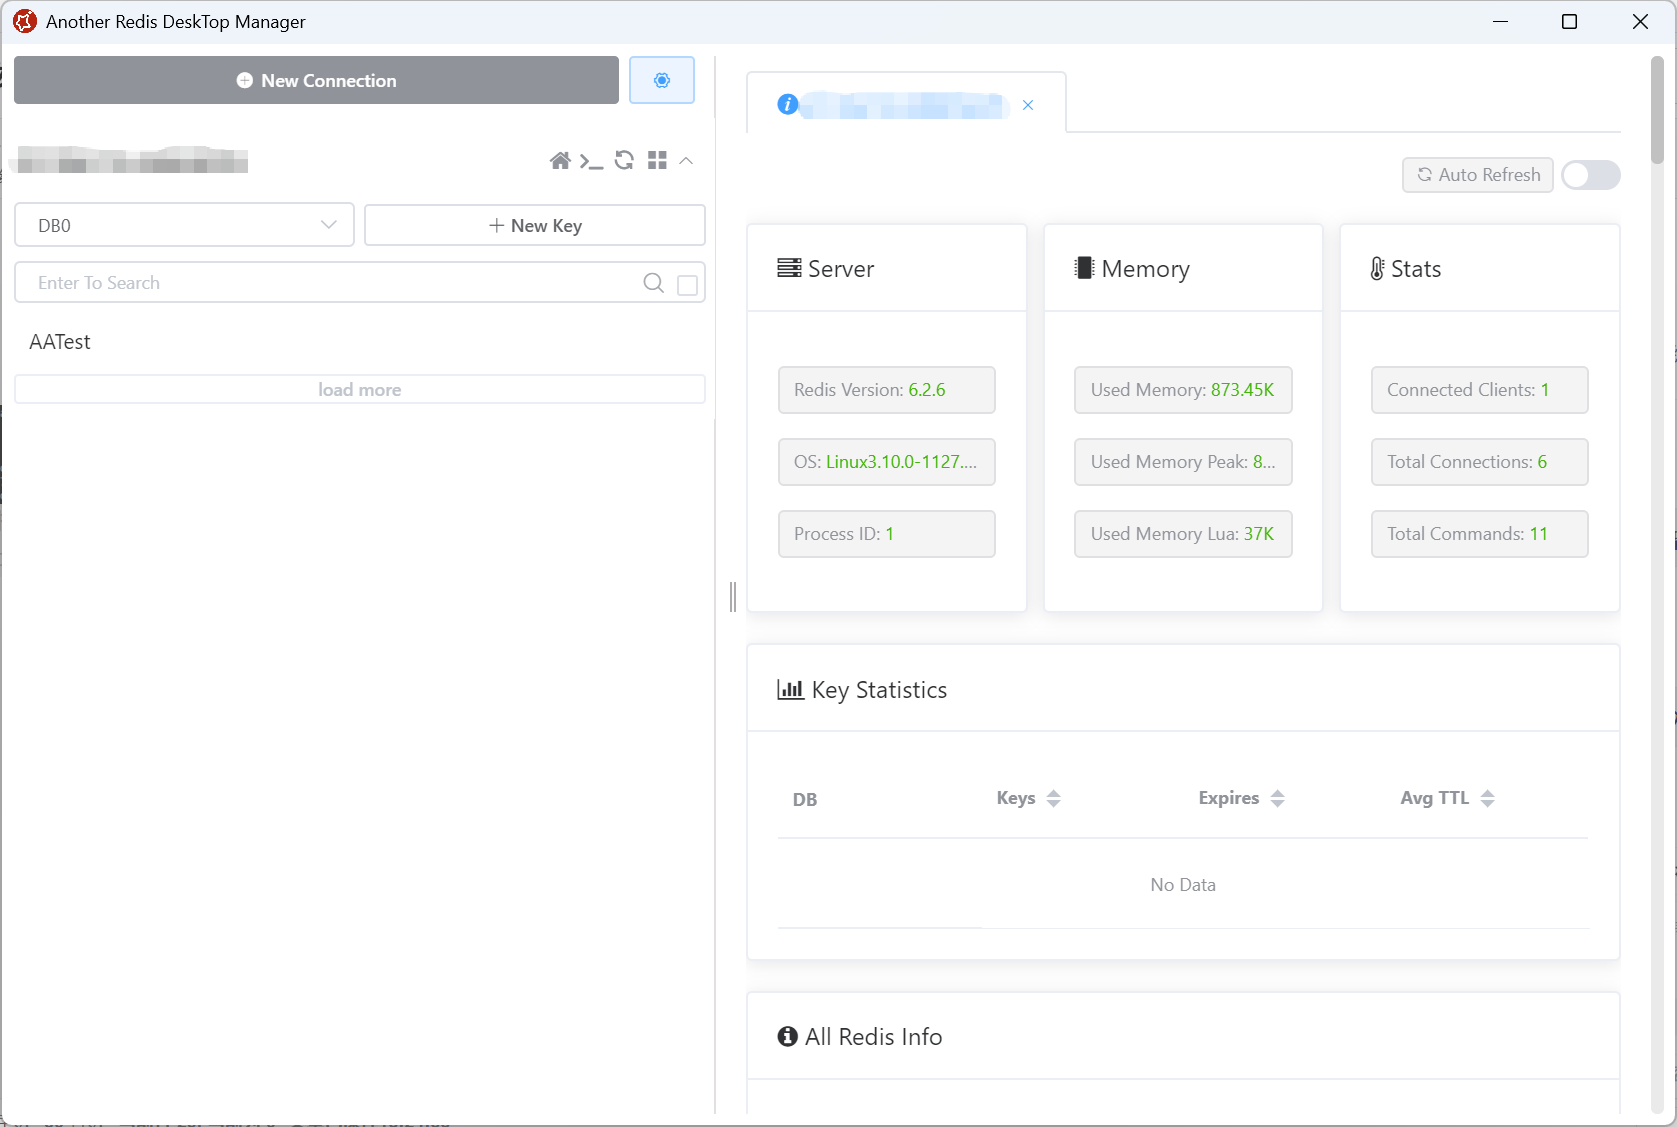The width and height of the screenshot is (1677, 1127).
Task: Click the vertical scrollbar on the right
Action: (1657, 110)
